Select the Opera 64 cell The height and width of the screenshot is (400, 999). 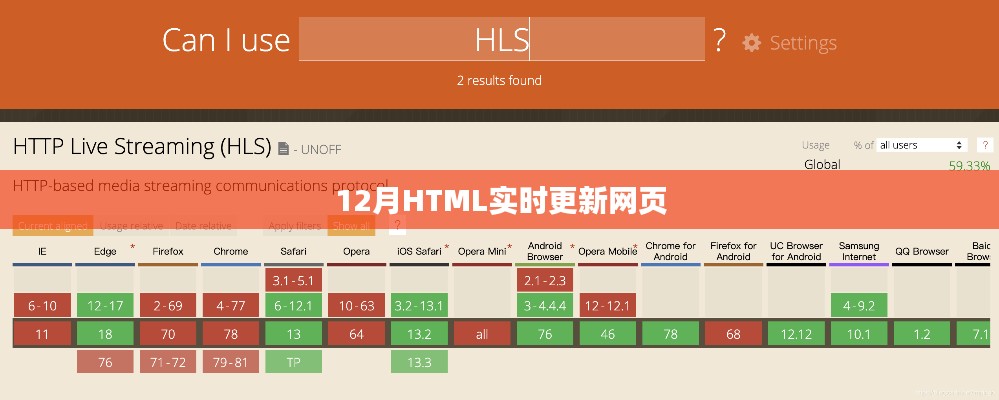[356, 334]
